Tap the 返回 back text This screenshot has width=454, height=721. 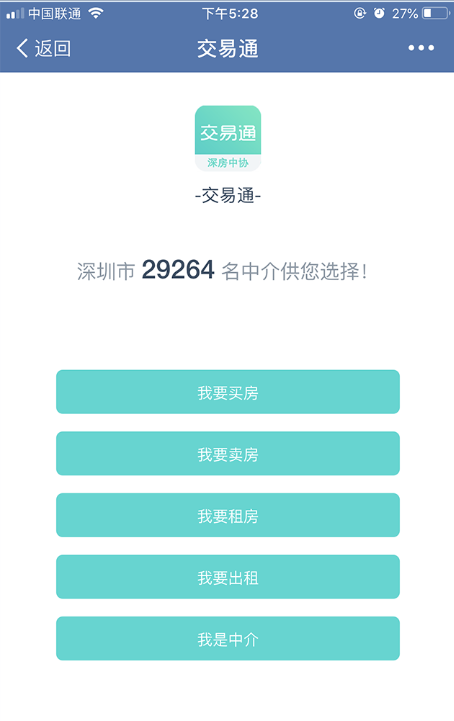click(x=53, y=48)
